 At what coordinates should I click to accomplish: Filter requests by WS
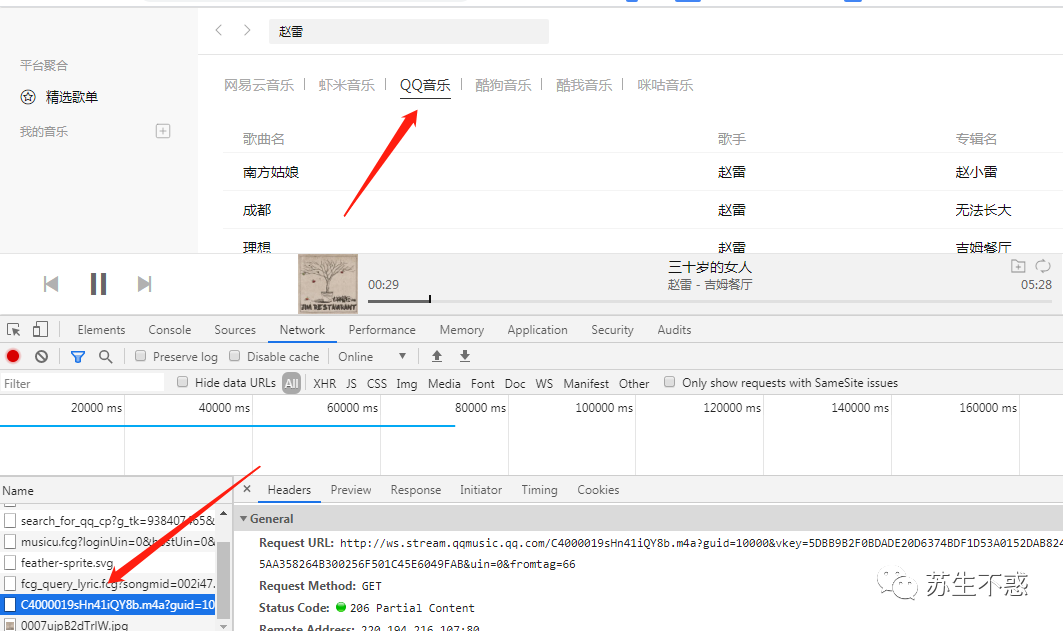pos(544,384)
